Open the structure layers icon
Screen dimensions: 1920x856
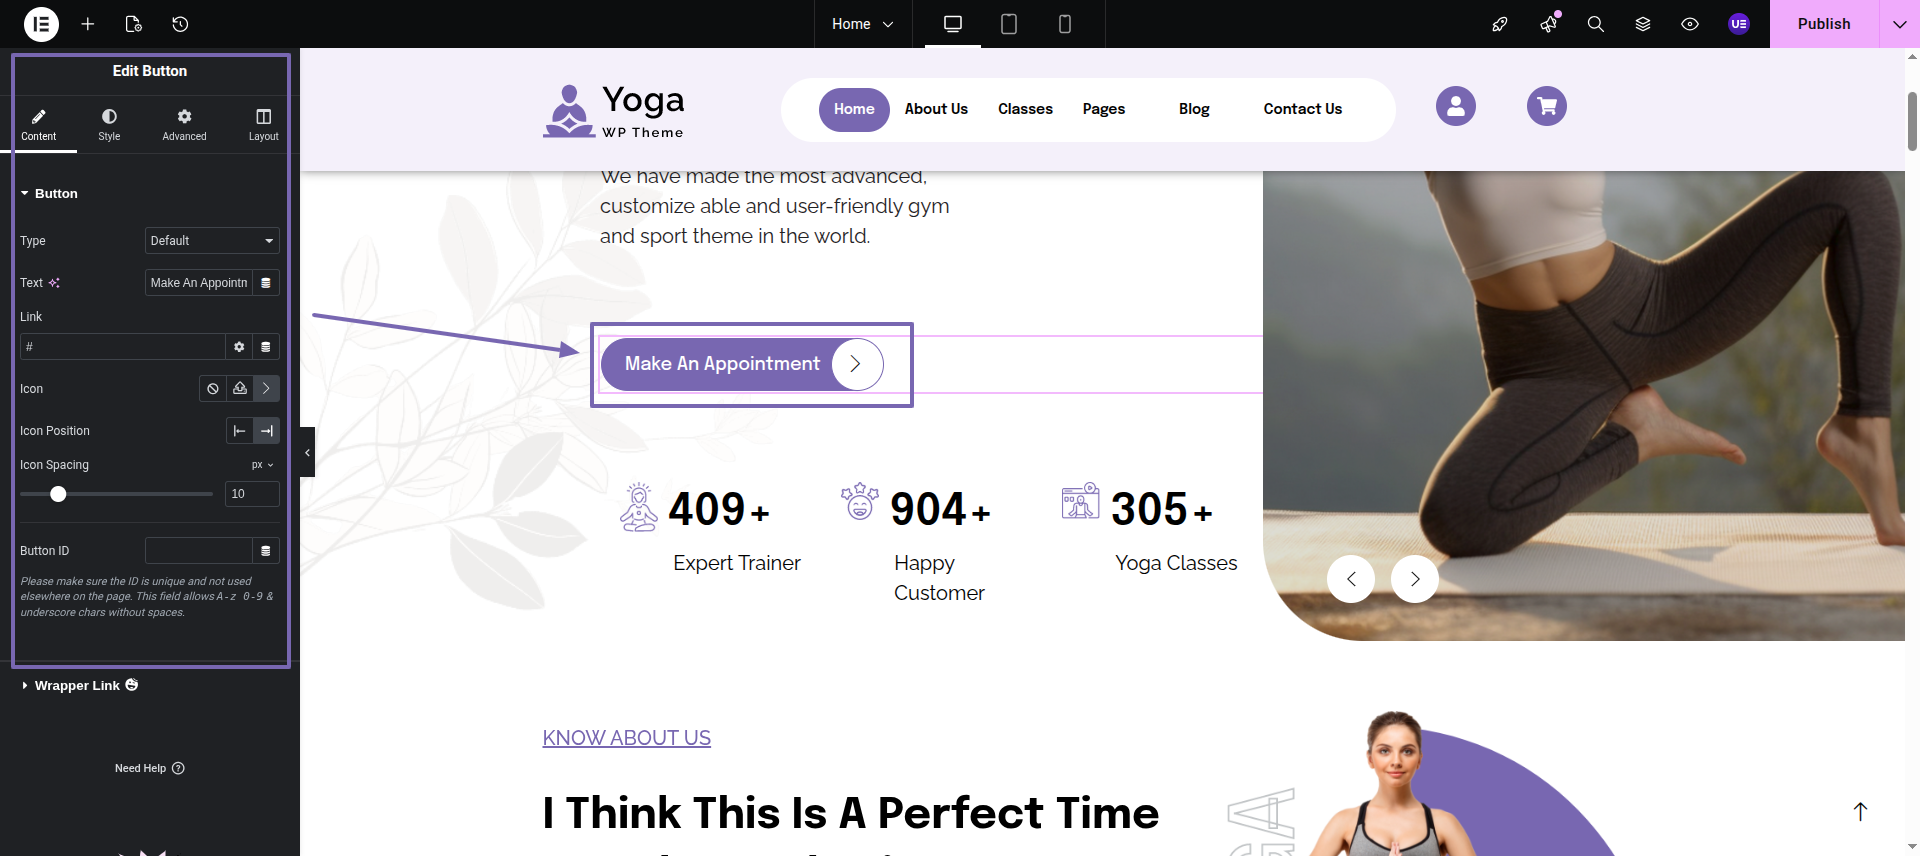pyautogui.click(x=1643, y=24)
